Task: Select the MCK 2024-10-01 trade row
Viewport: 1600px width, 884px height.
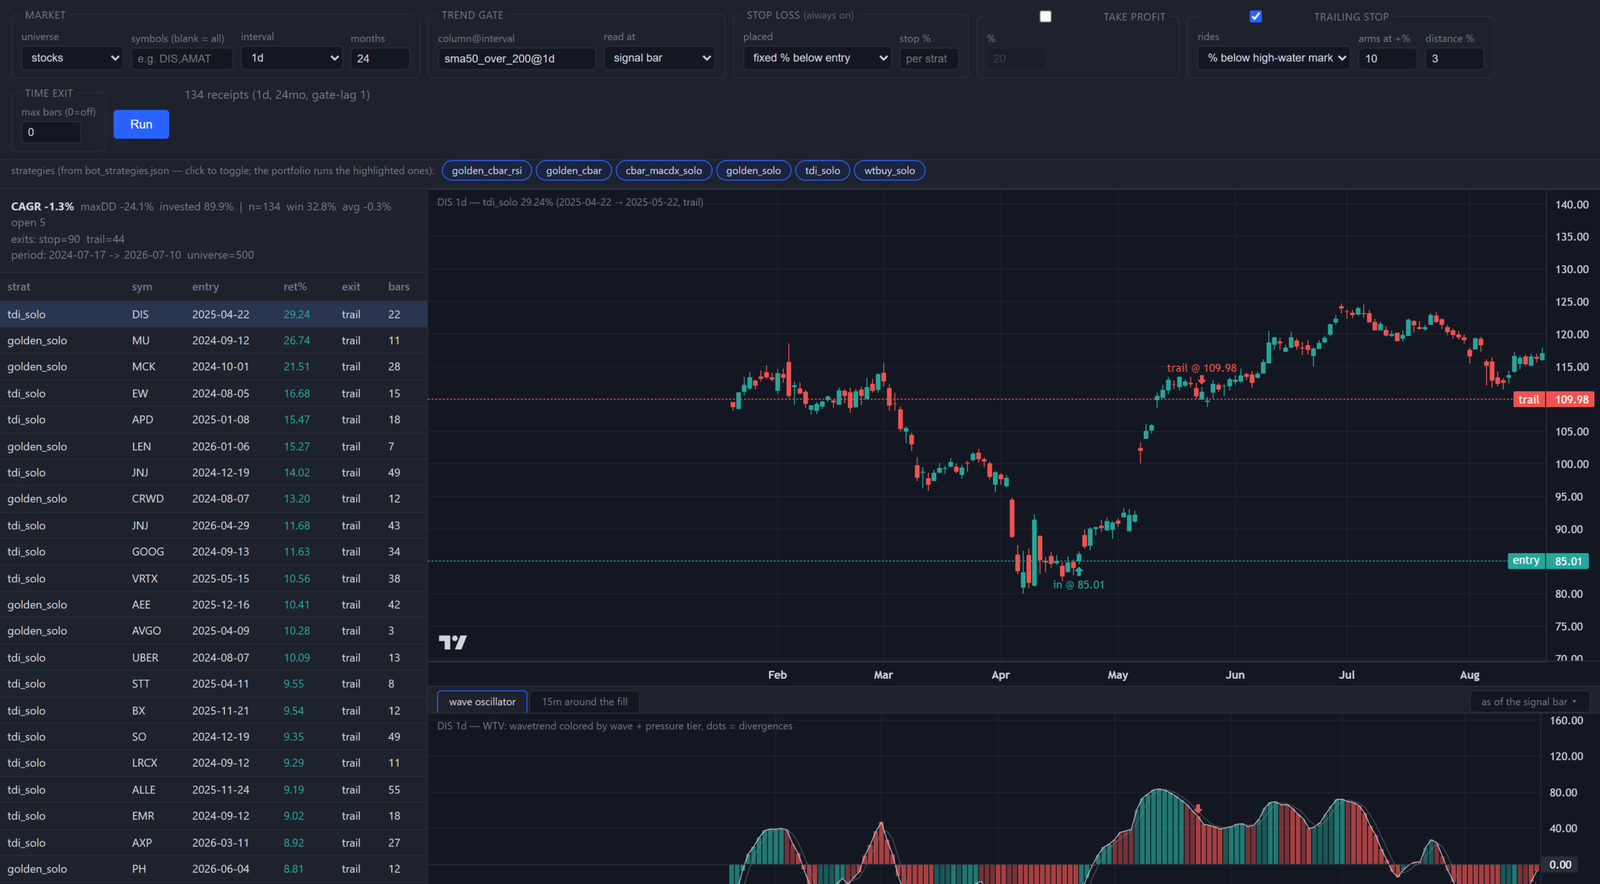Action: [x=213, y=367]
